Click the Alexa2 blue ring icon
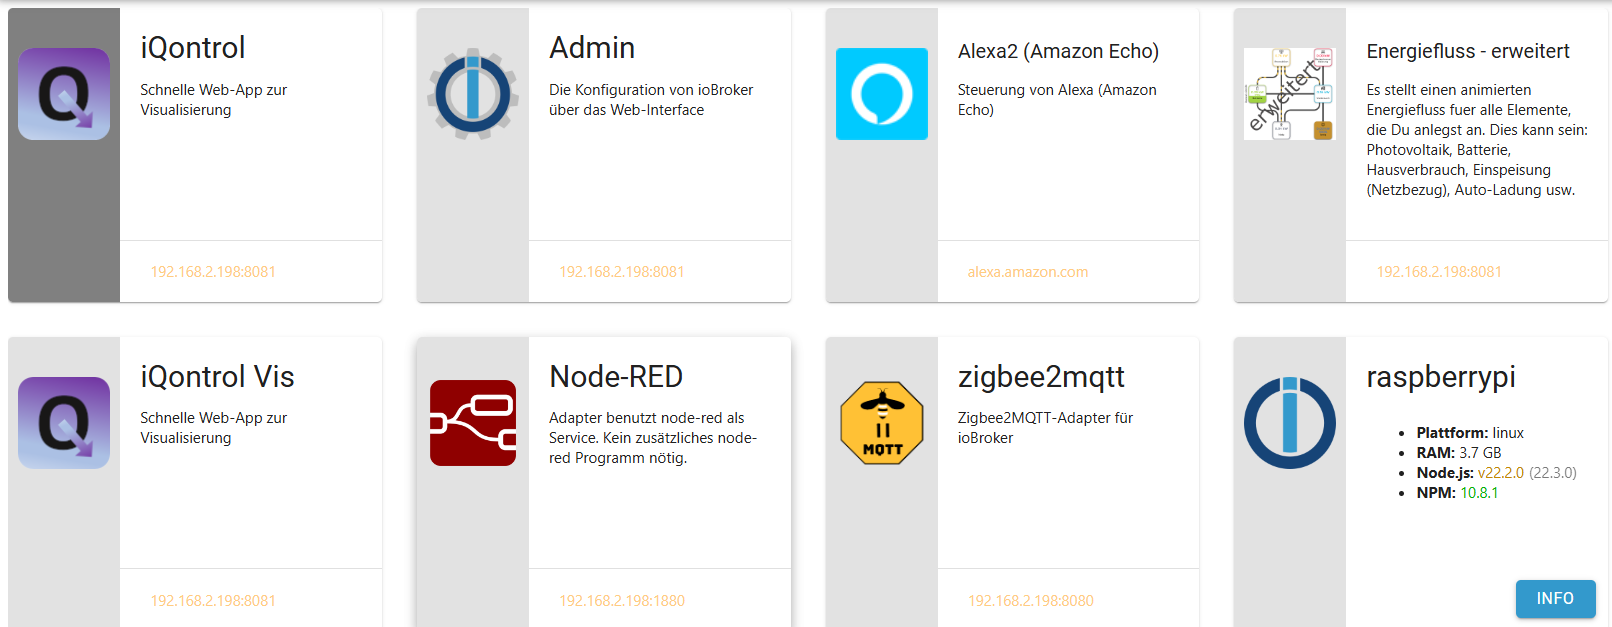Screen dimensions: 1612x627 (881, 94)
